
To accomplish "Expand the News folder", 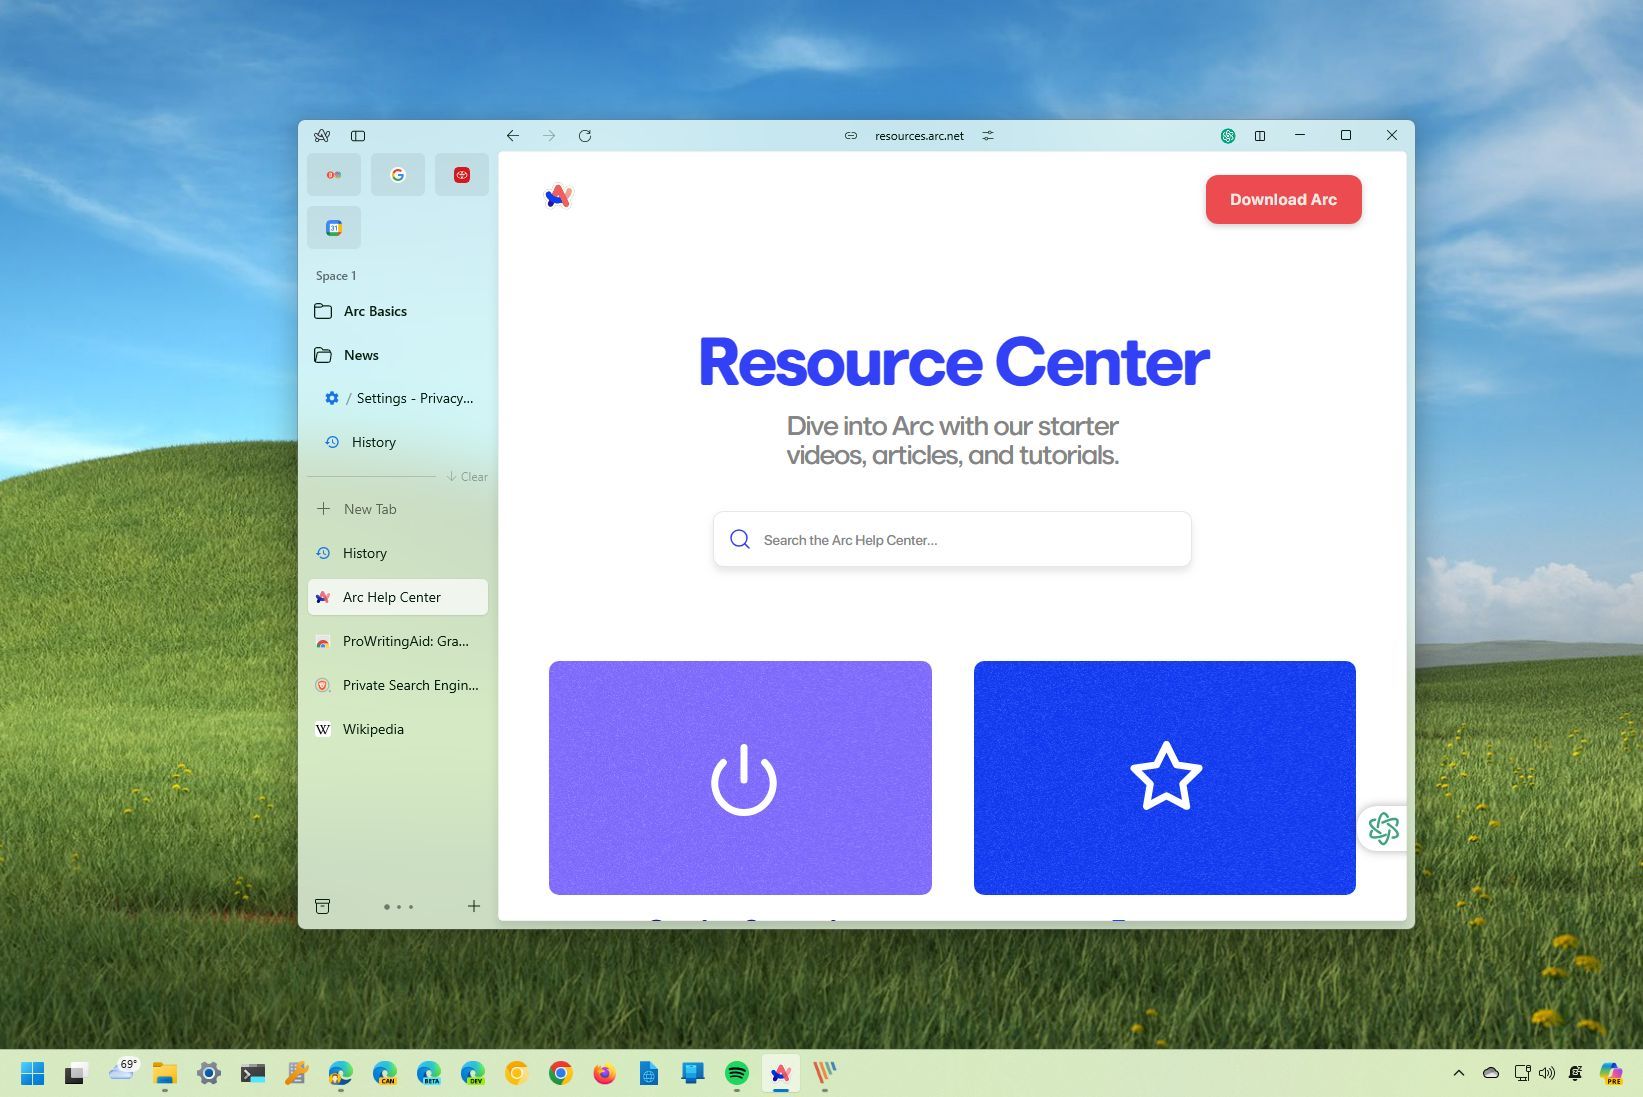I will point(360,355).
